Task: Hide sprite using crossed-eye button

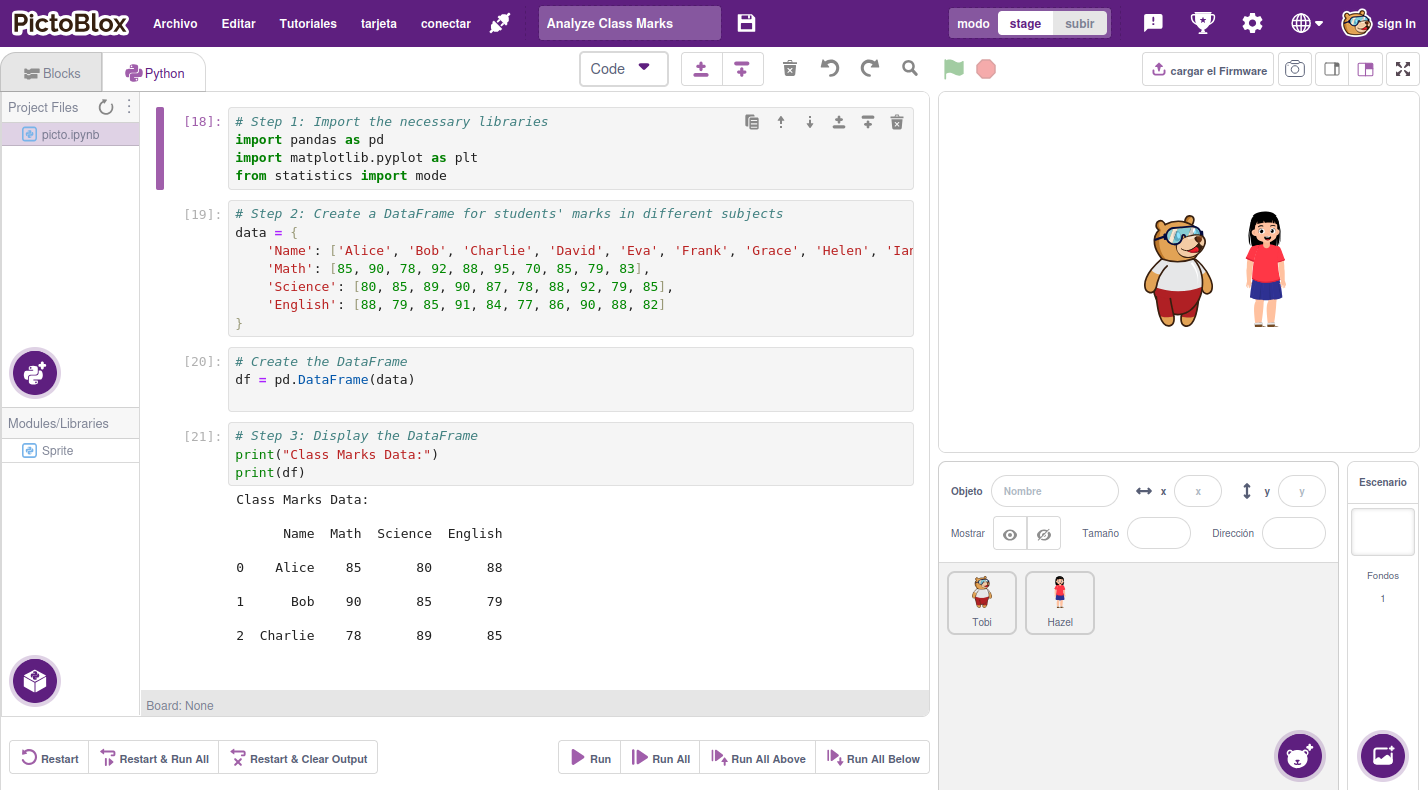Action: point(1043,534)
